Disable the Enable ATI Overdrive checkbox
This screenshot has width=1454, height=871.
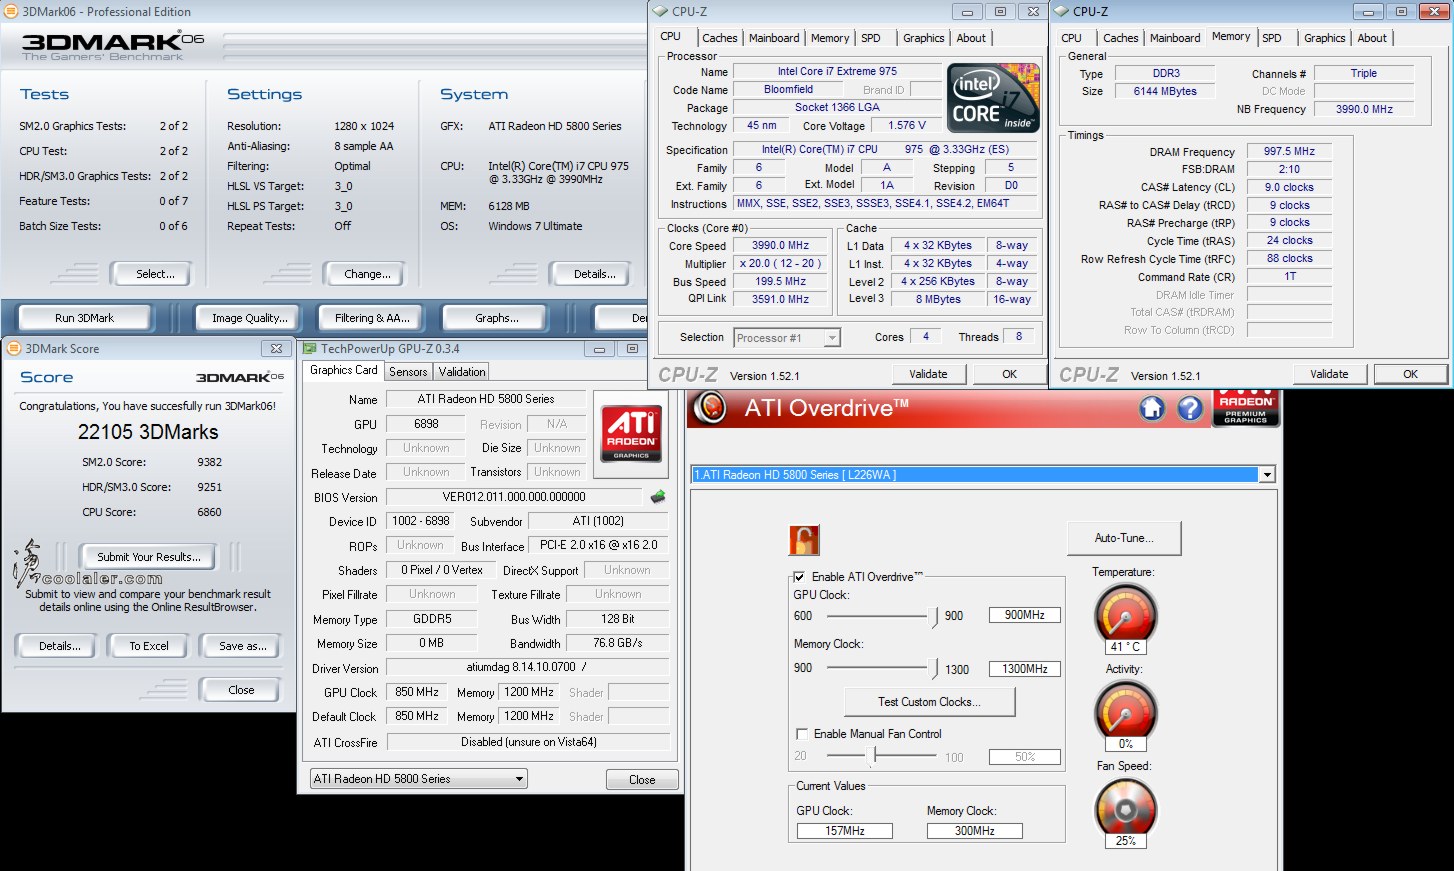[x=799, y=577]
